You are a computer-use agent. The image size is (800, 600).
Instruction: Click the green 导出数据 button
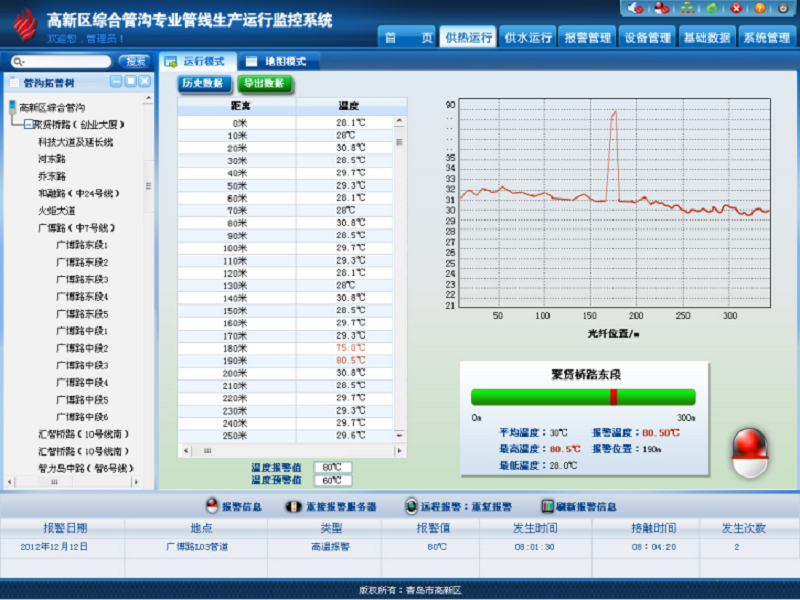pos(265,83)
